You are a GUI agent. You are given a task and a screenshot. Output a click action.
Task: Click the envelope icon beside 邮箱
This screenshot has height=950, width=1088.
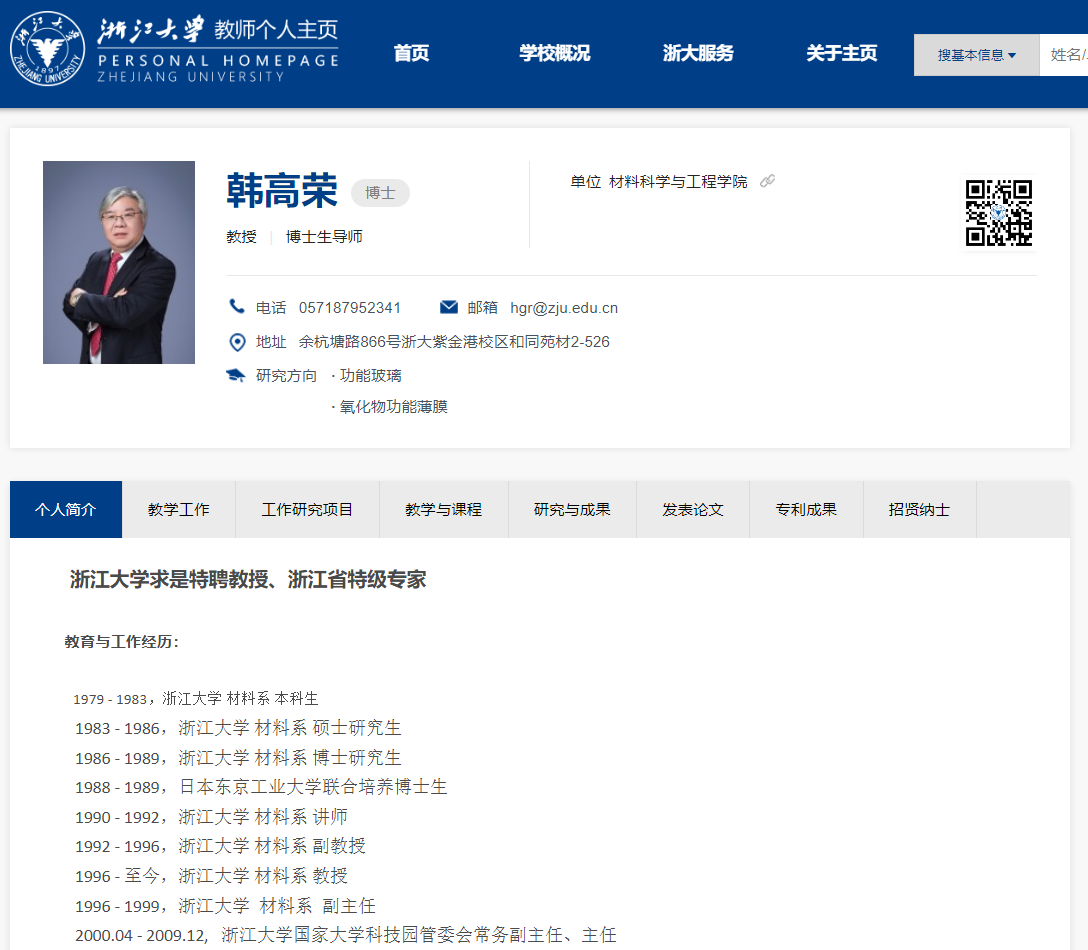coord(448,307)
